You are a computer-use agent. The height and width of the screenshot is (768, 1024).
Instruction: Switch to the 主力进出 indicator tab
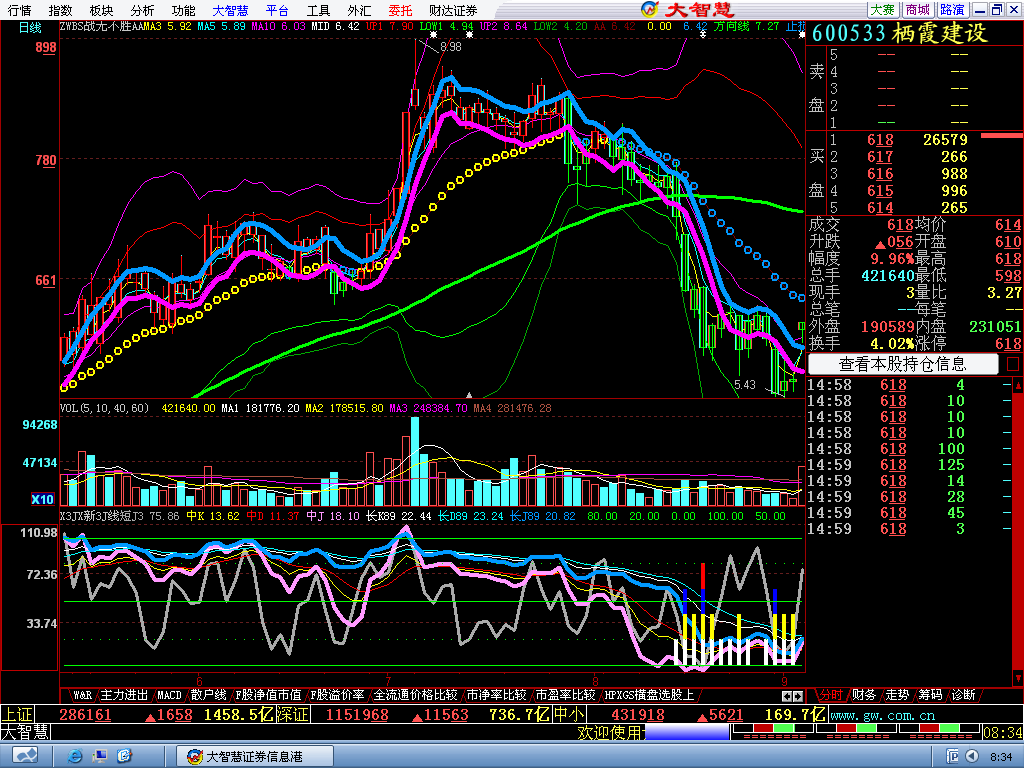pyautogui.click(x=124, y=695)
